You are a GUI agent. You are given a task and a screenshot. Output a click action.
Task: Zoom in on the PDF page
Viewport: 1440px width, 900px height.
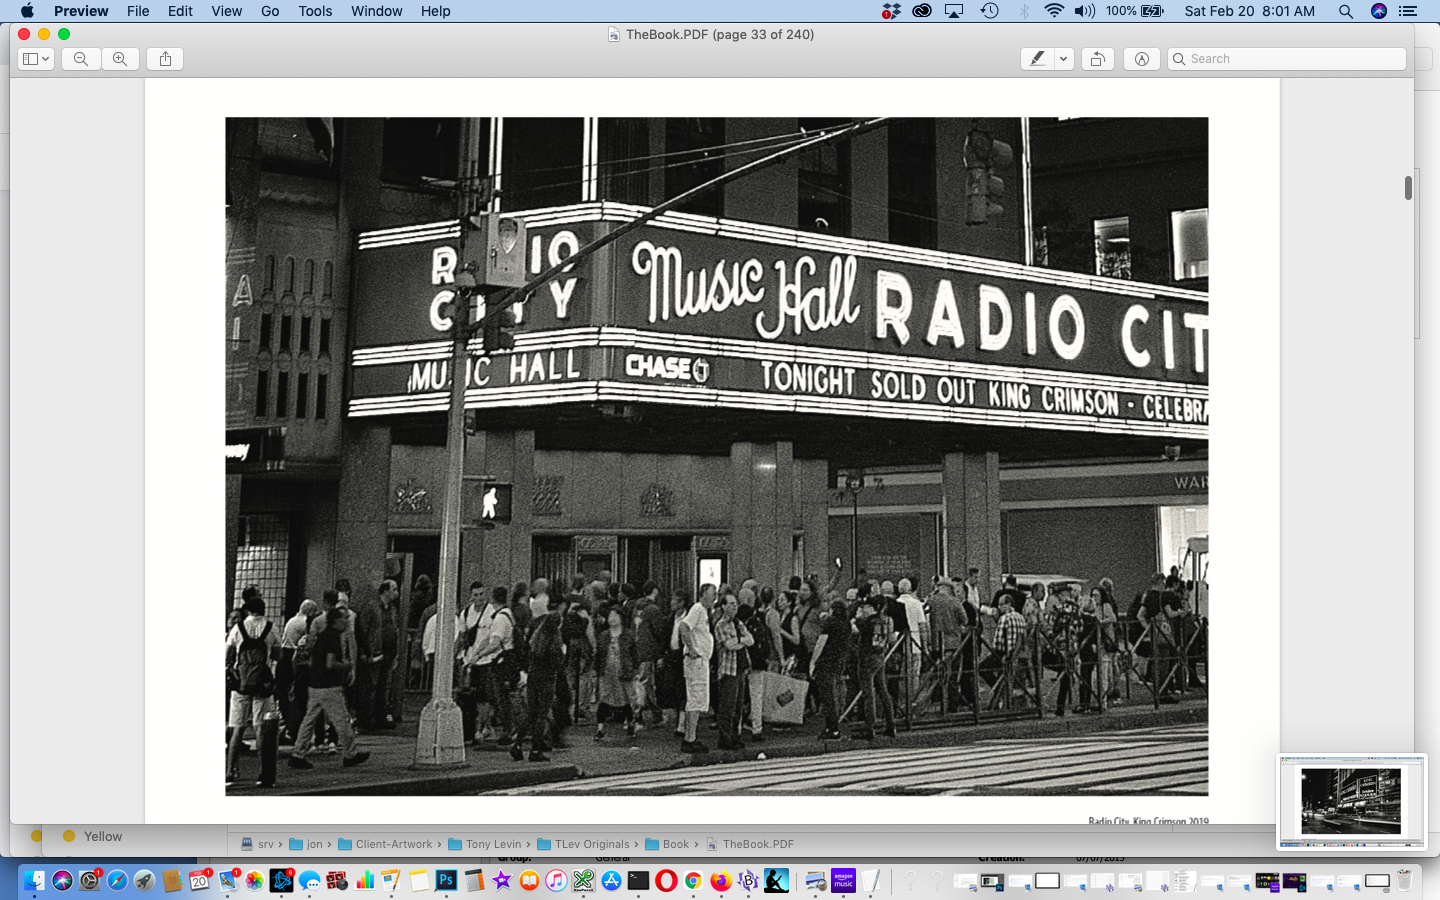pyautogui.click(x=120, y=59)
